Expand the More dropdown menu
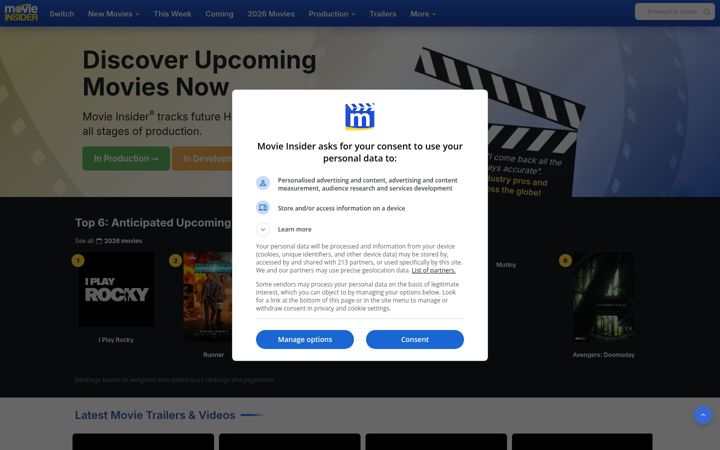720x450 pixels. [x=423, y=14]
